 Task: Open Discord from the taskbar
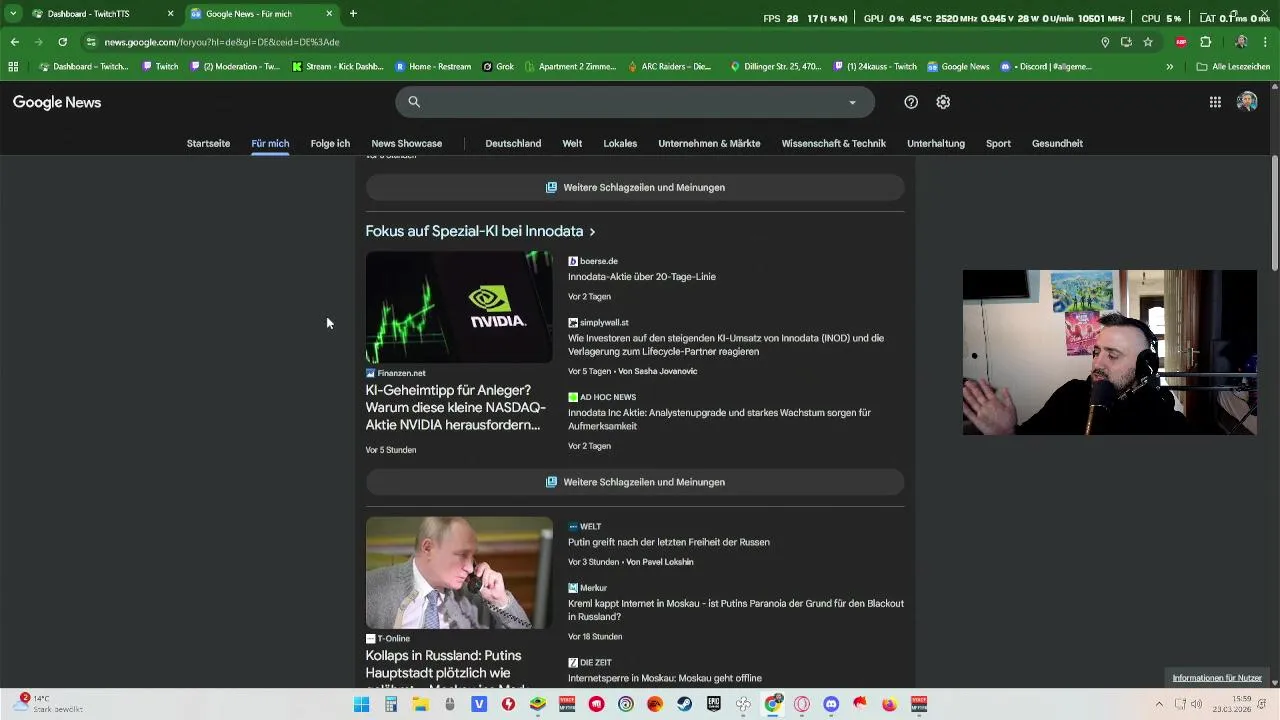(x=831, y=704)
